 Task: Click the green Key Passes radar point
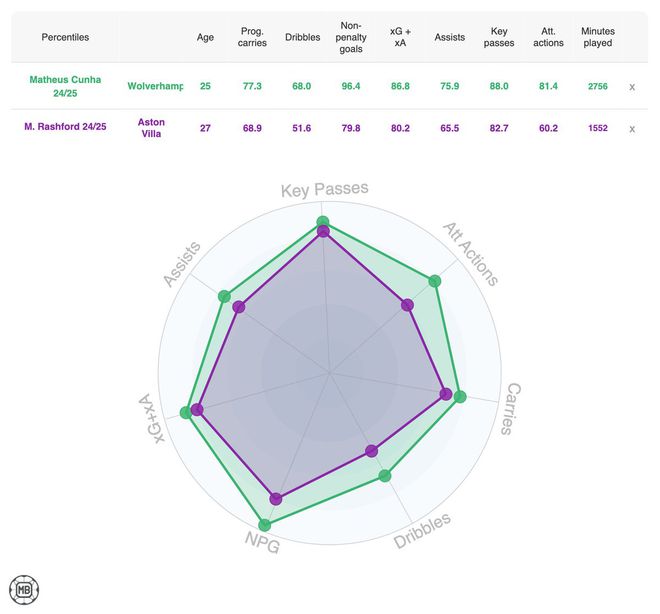[x=322, y=222]
